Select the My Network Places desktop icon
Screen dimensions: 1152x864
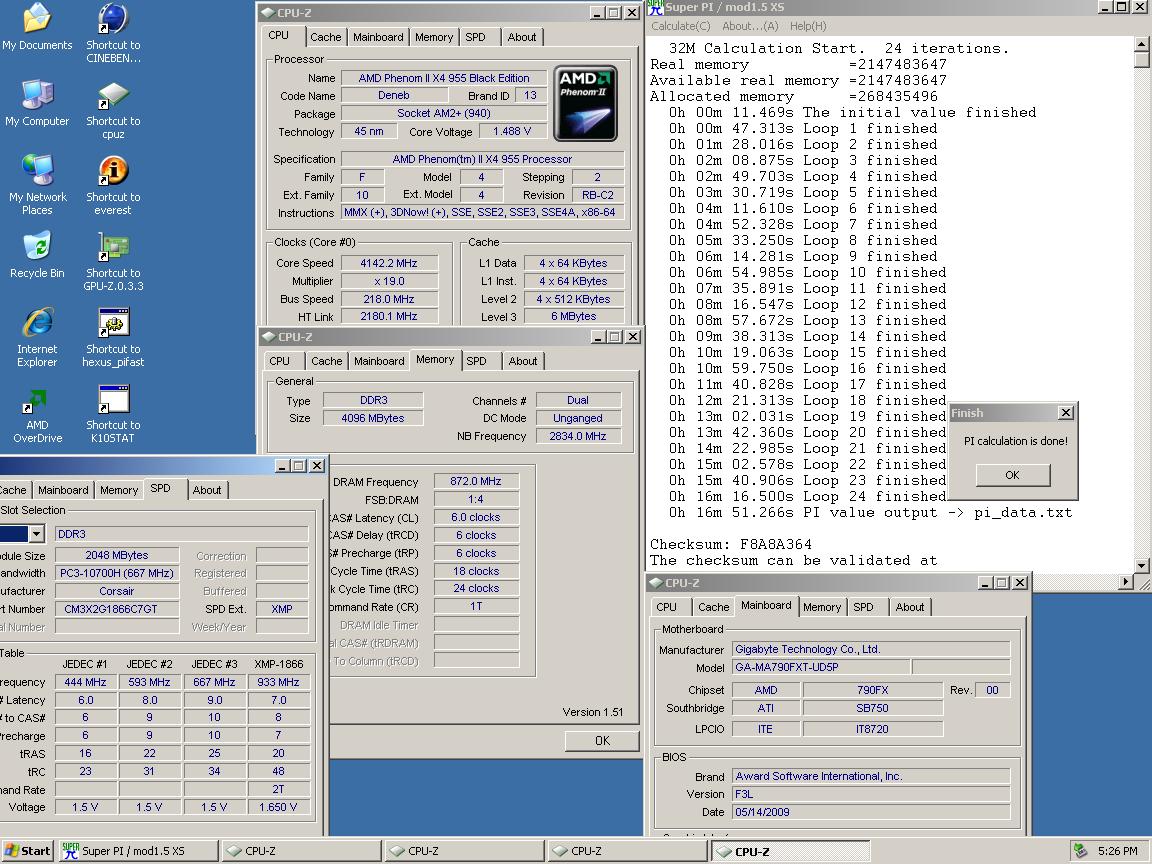coord(37,184)
